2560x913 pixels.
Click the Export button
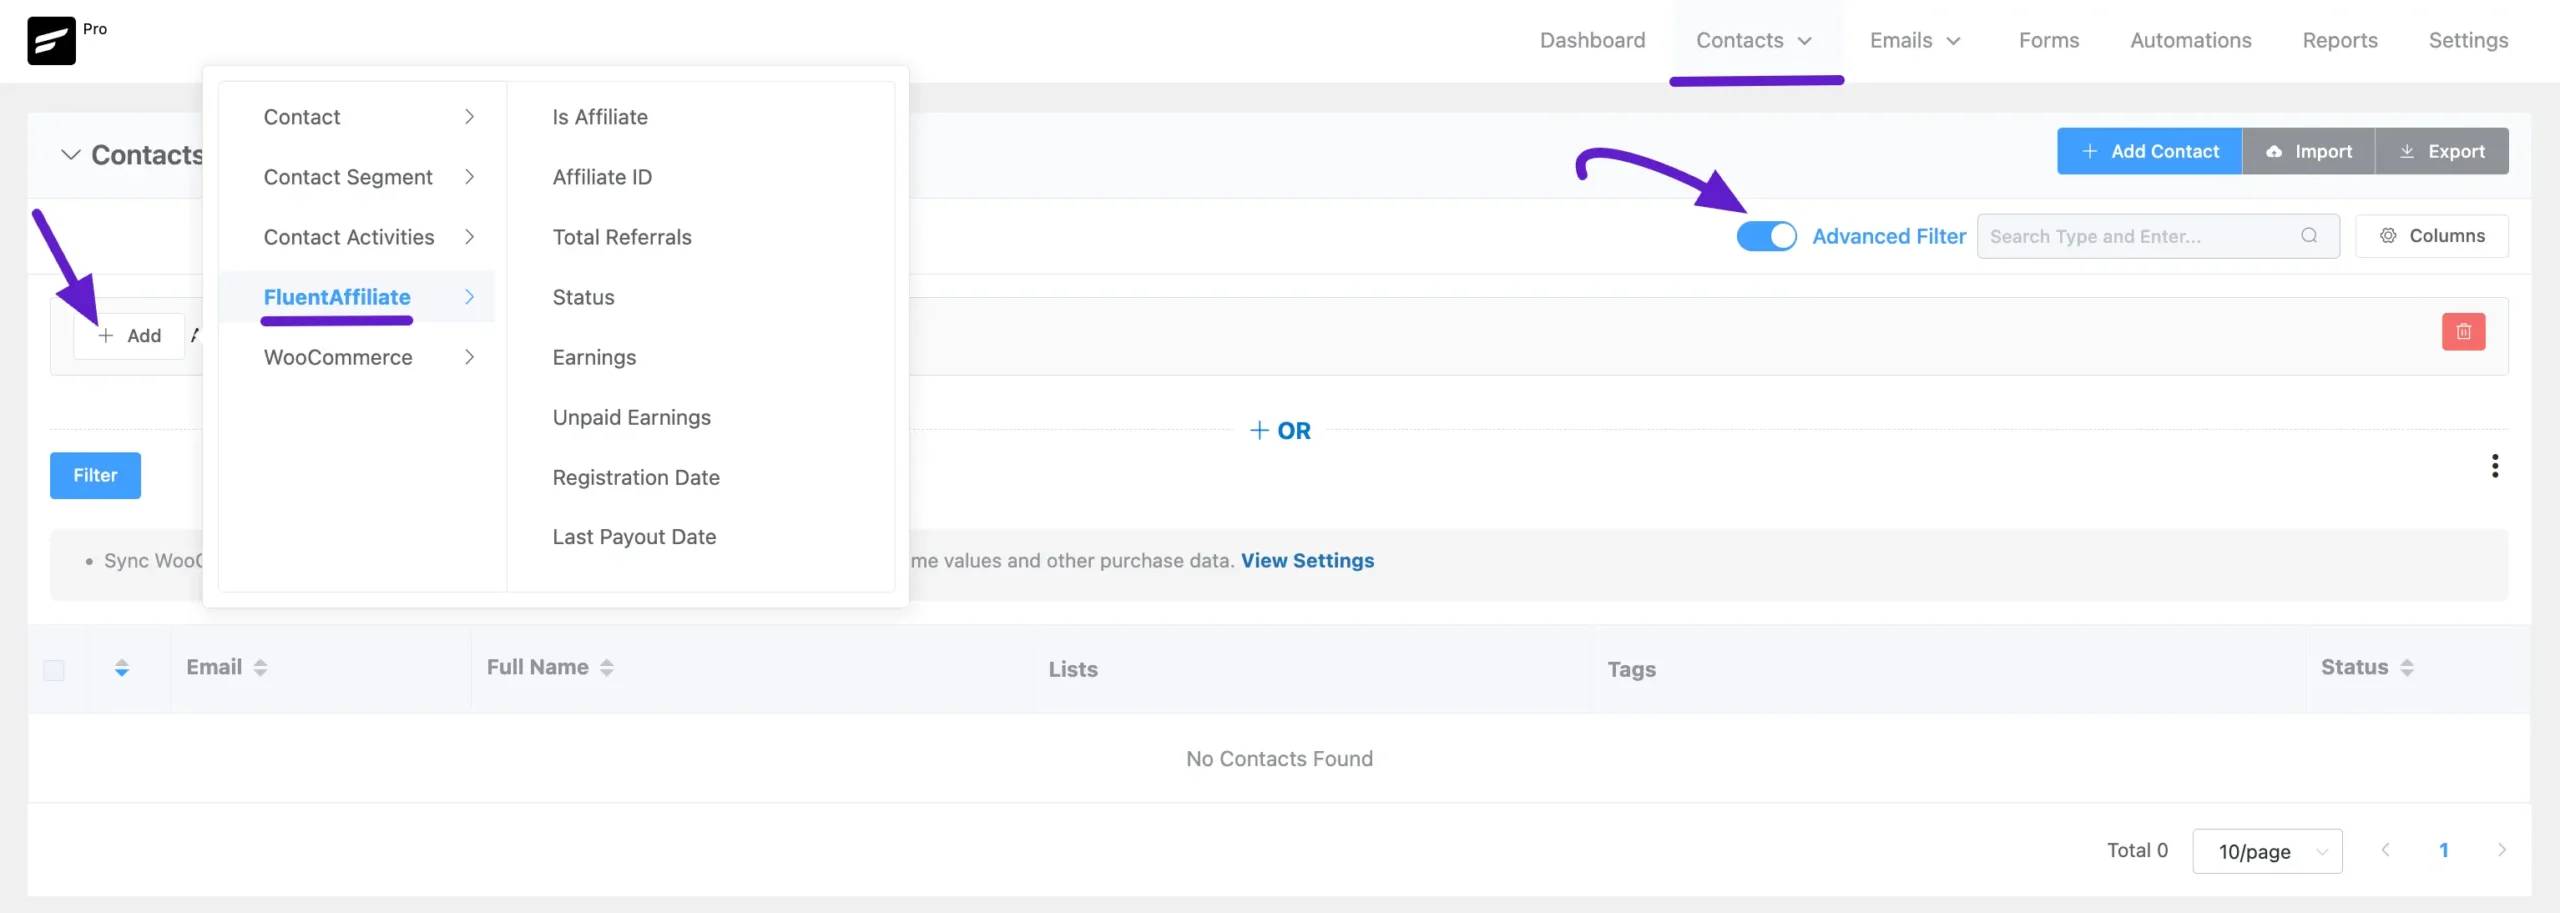point(2442,151)
